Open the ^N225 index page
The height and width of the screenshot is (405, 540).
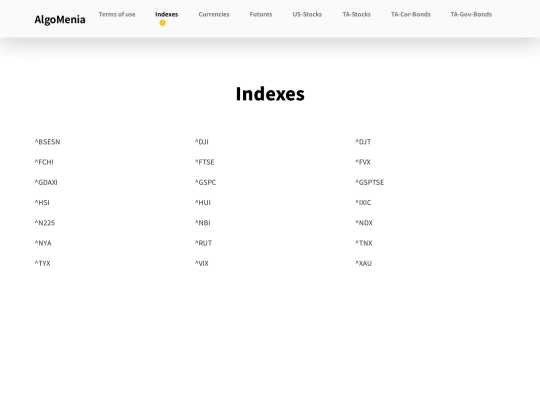point(45,223)
